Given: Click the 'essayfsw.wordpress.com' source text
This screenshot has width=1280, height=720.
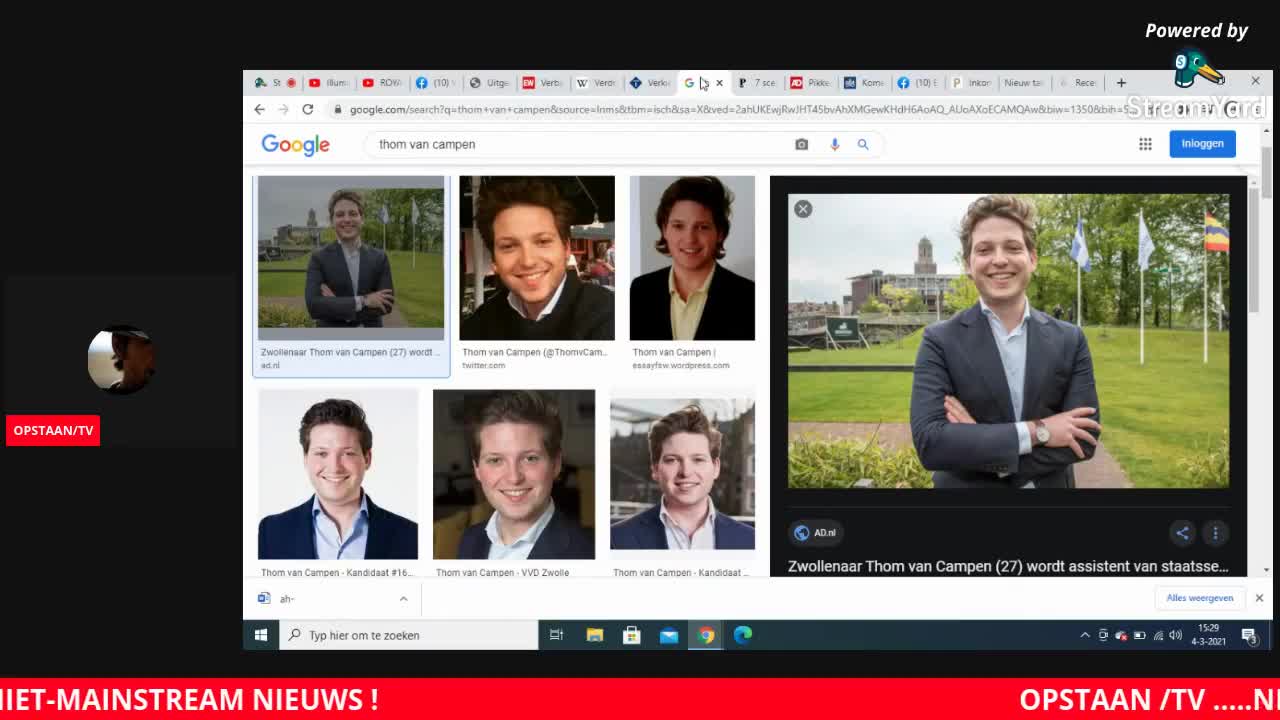Looking at the screenshot, I should click(681, 366).
